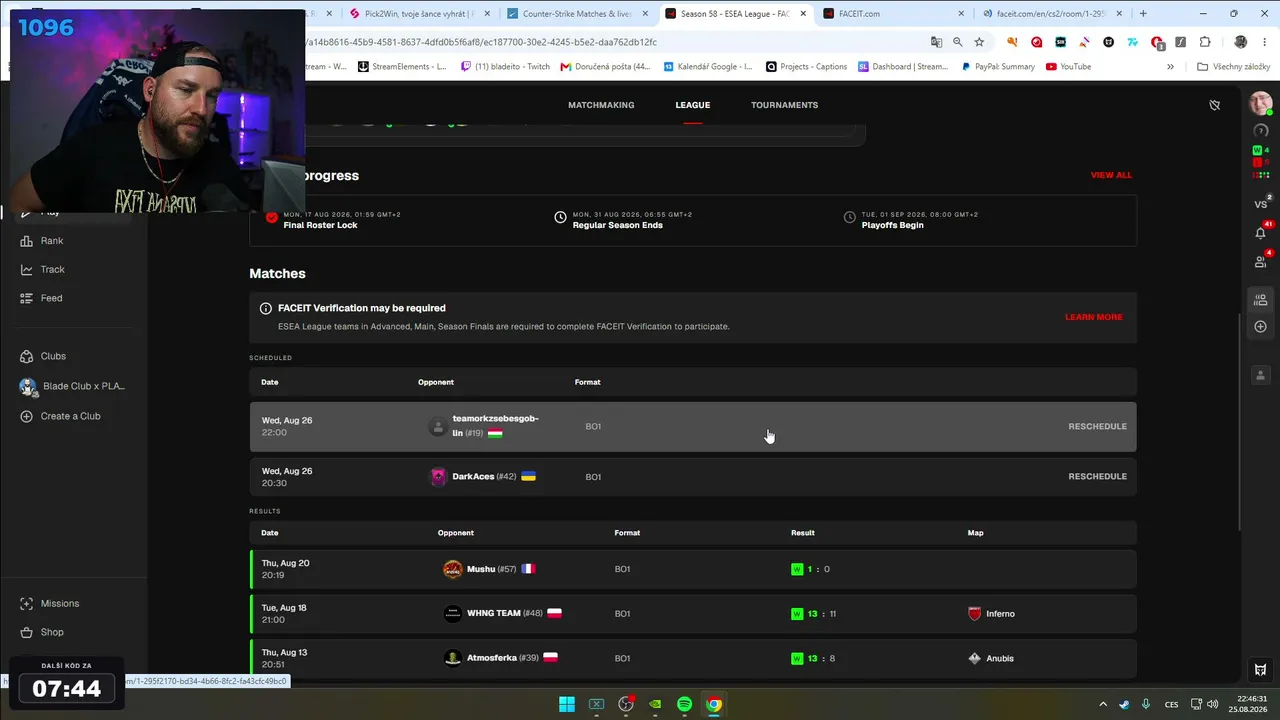Open the Mushu match result row
The height and width of the screenshot is (720, 1280).
[x=693, y=569]
